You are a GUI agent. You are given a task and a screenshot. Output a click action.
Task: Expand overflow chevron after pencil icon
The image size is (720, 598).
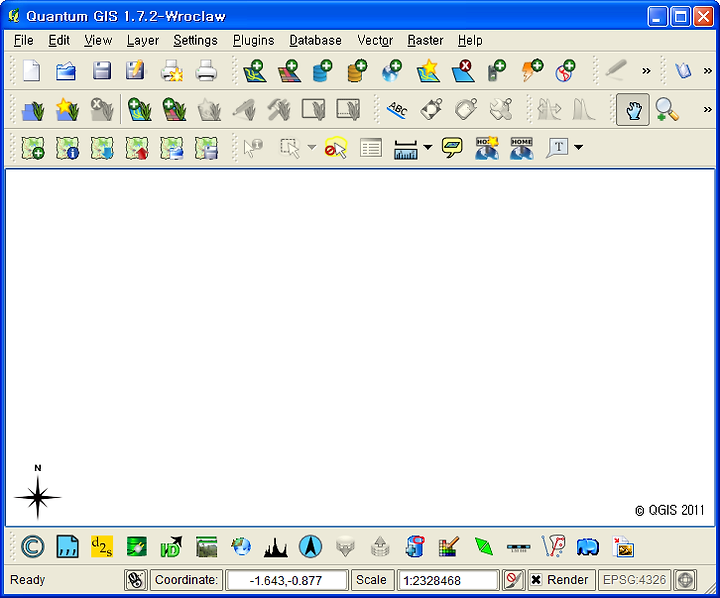point(646,71)
